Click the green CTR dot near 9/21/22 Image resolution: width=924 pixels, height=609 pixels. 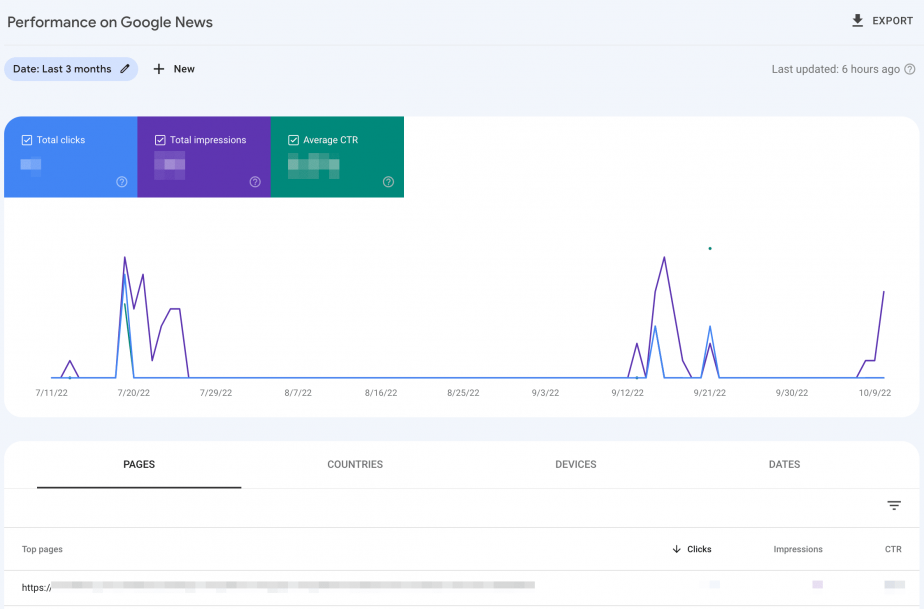tap(710, 248)
